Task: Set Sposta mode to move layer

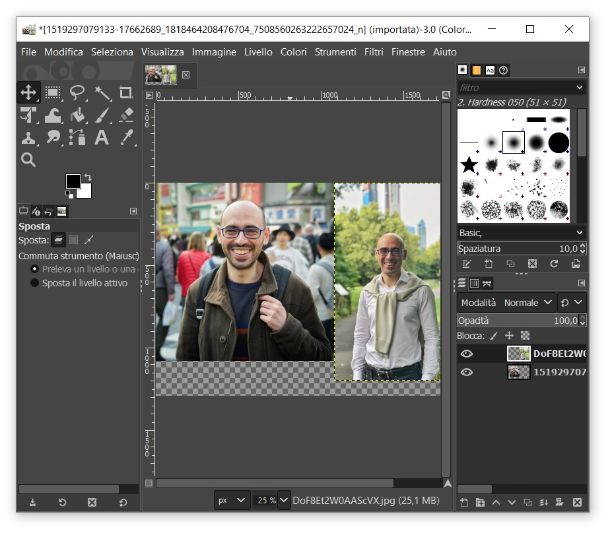Action: click(x=58, y=240)
